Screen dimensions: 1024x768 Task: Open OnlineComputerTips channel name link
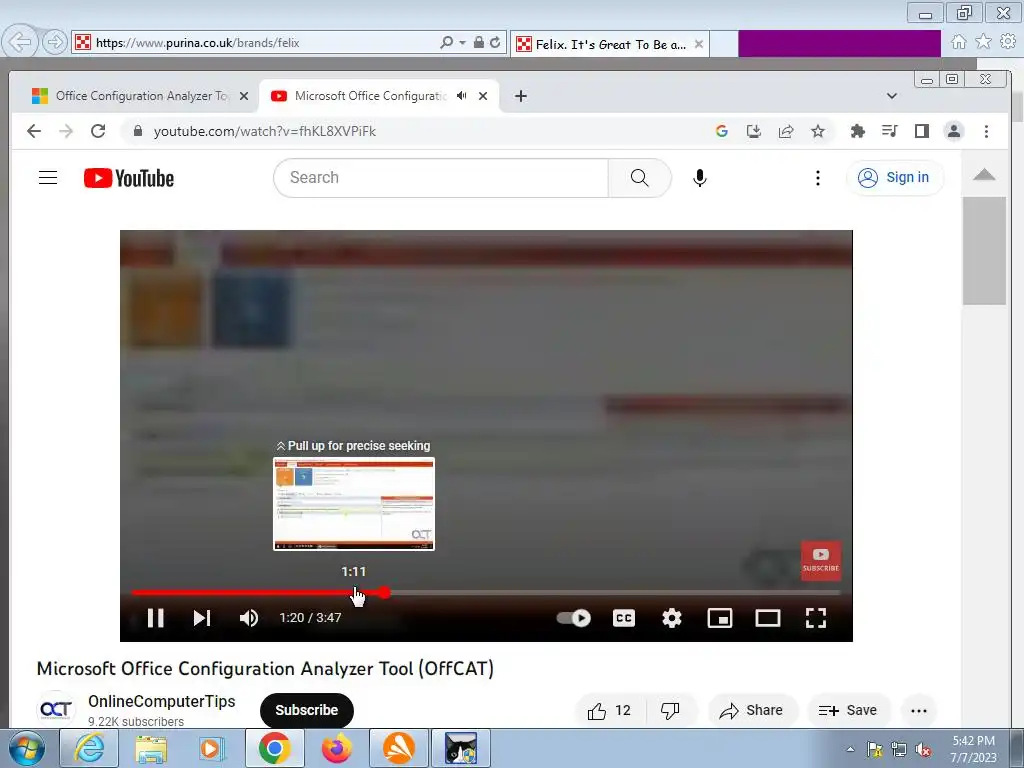pyautogui.click(x=162, y=701)
